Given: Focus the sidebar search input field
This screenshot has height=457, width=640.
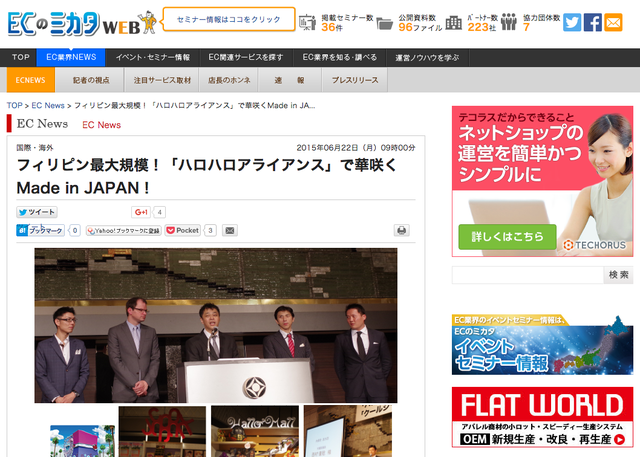Looking at the screenshot, I should tap(528, 275).
